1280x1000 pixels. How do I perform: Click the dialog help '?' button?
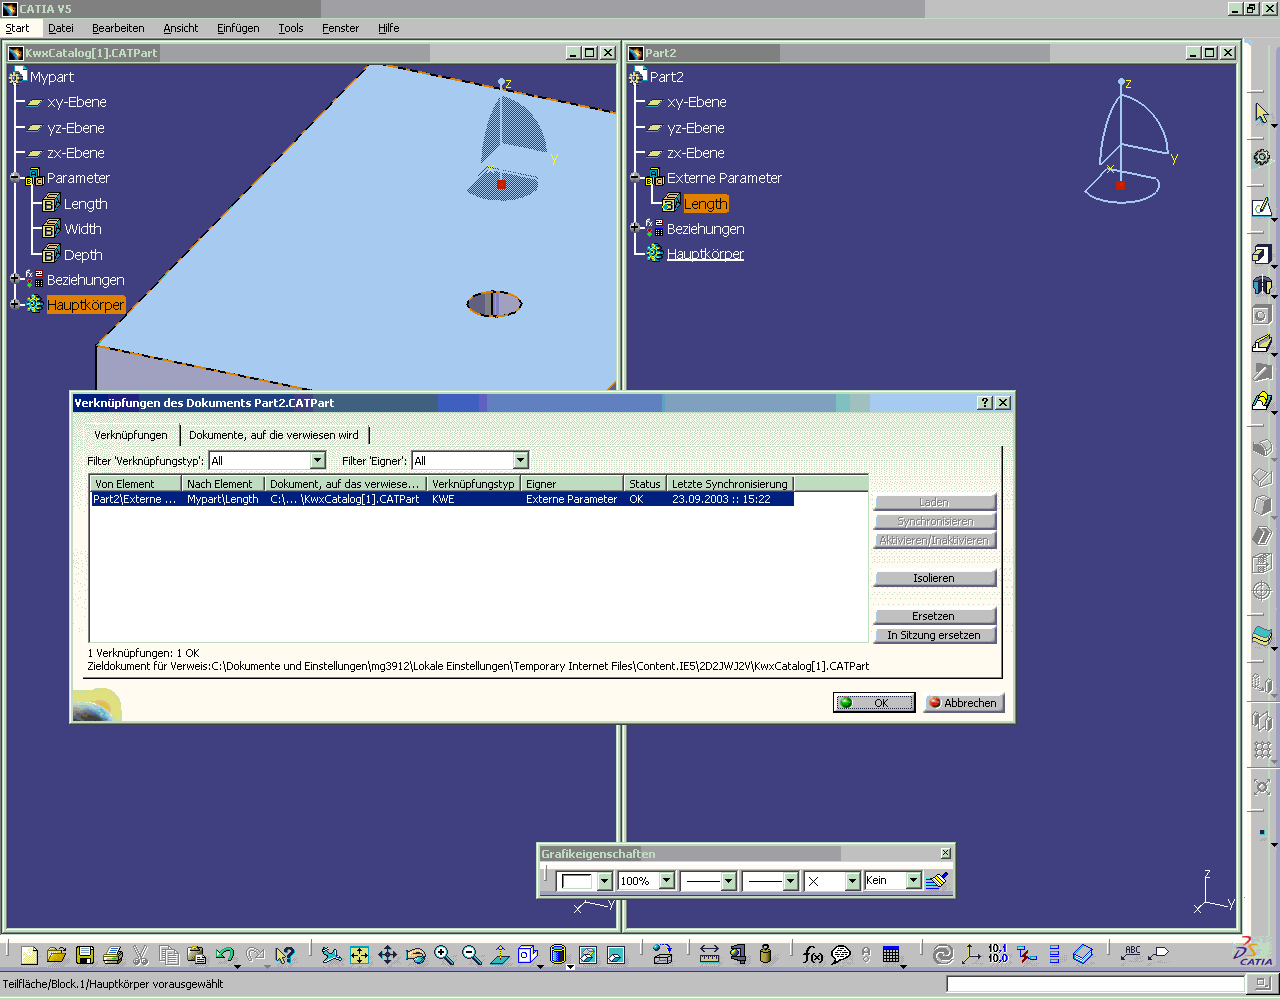[x=985, y=402]
